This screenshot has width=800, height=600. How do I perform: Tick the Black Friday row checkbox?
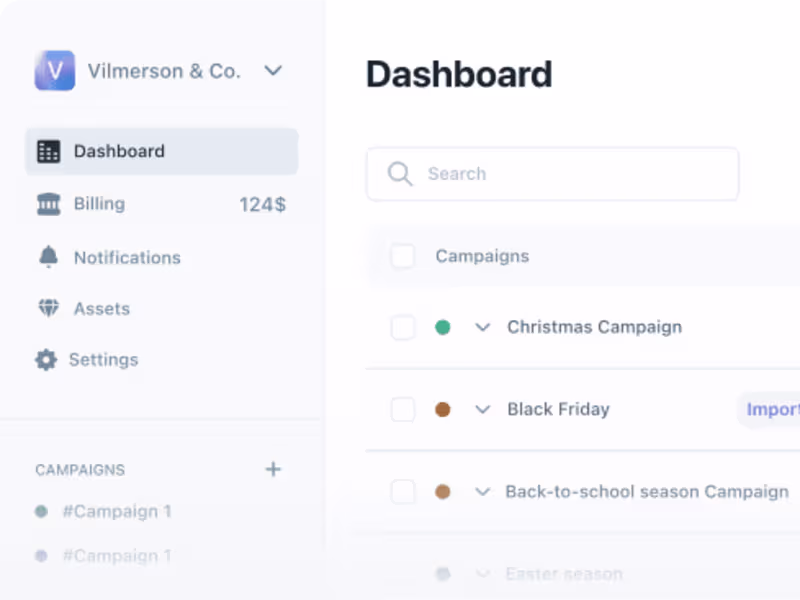tap(403, 409)
